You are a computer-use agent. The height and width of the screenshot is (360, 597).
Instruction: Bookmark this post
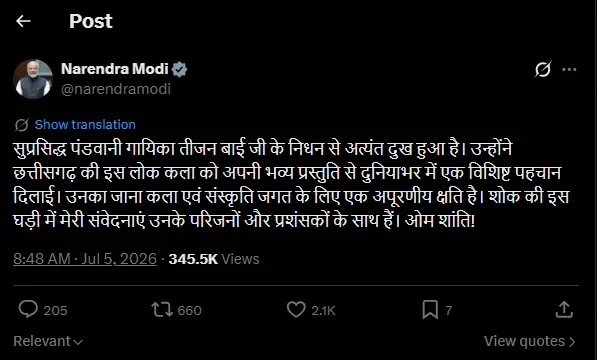click(x=430, y=310)
